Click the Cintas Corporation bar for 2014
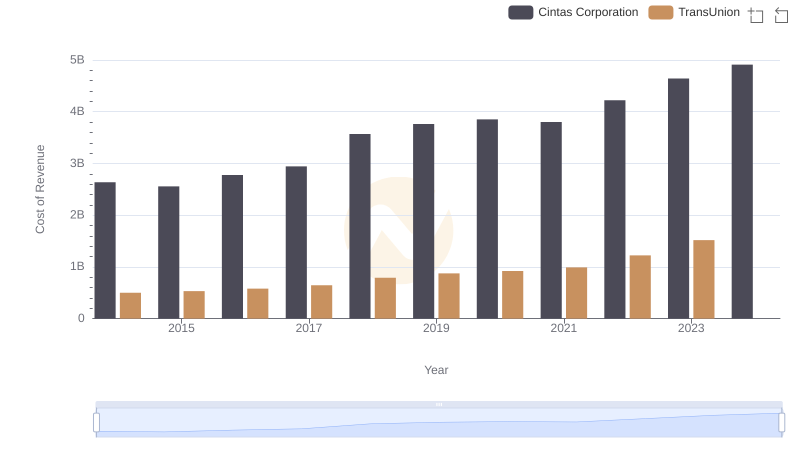 [105, 250]
